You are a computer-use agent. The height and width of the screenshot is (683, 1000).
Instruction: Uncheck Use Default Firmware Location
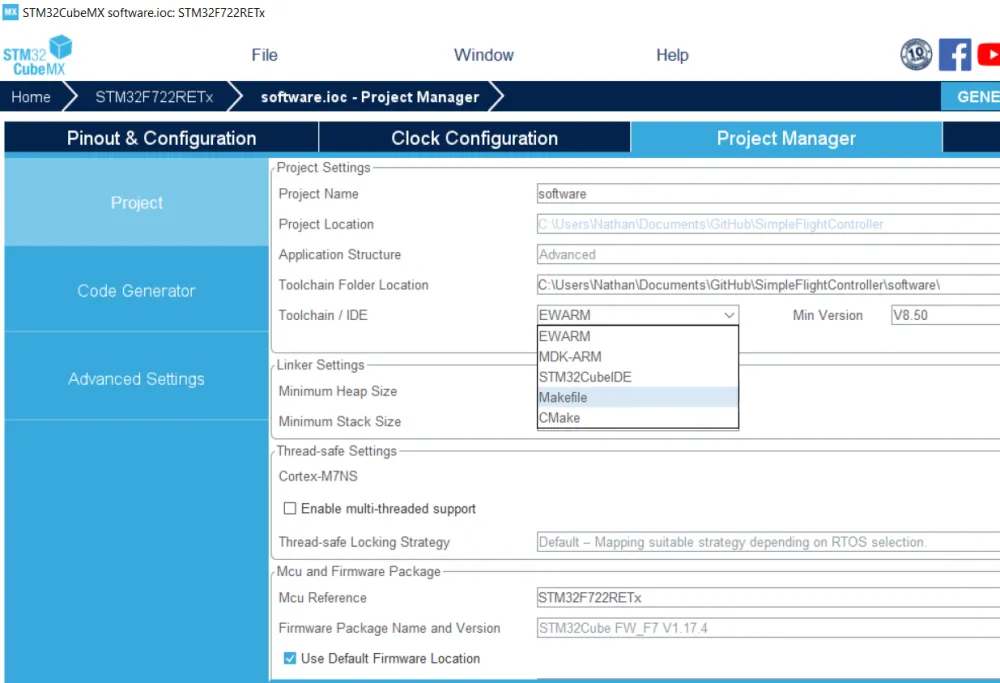pos(290,659)
